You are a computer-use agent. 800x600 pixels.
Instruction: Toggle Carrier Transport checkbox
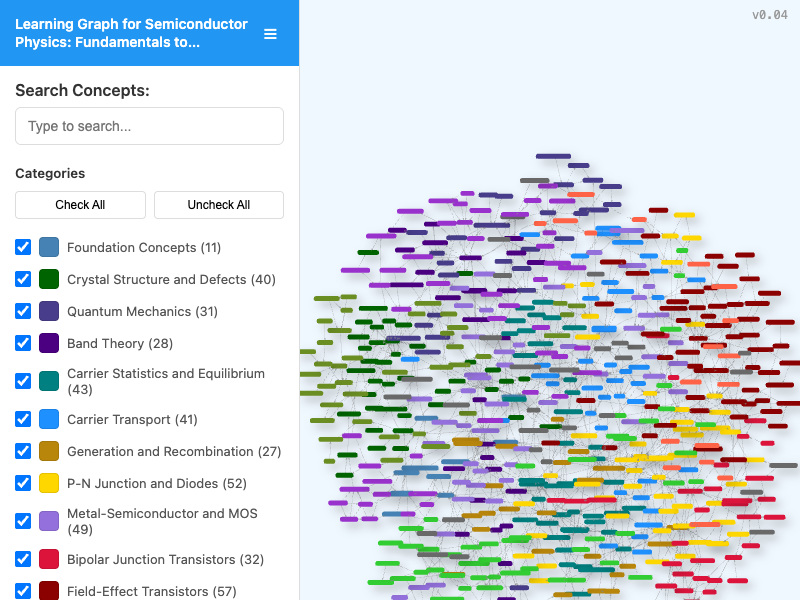(x=23, y=419)
